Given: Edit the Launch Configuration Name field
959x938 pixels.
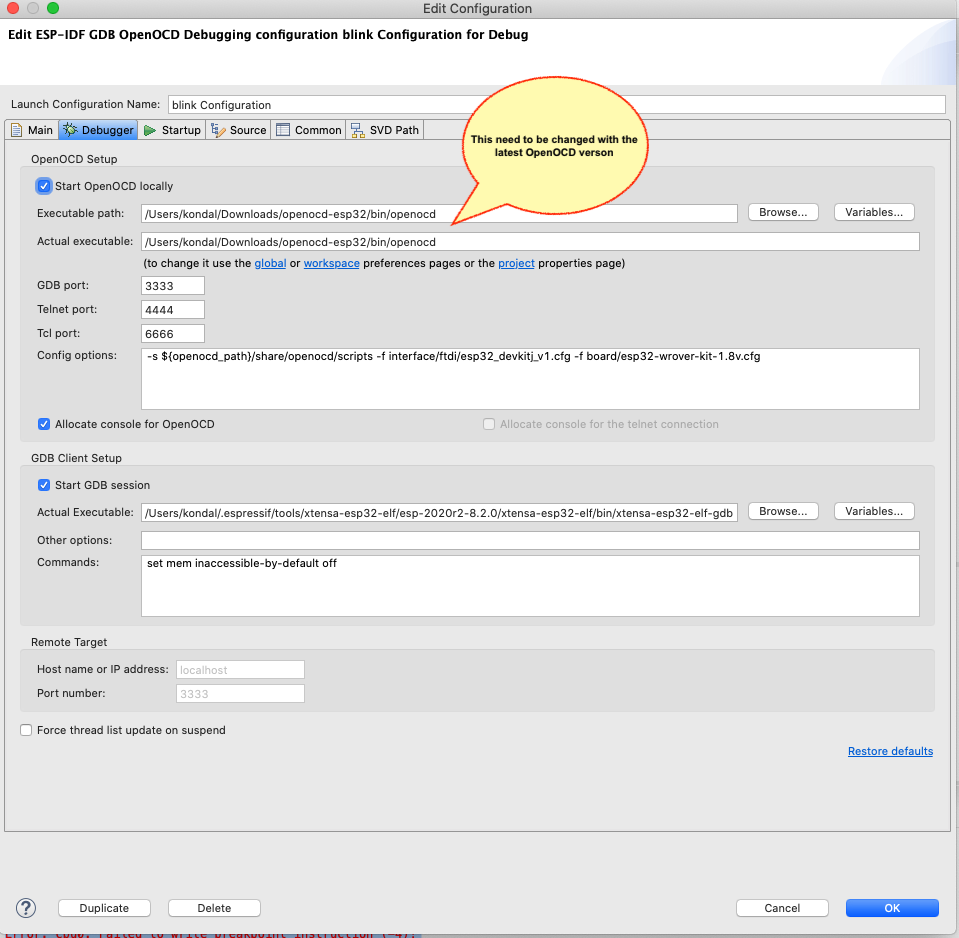Looking at the screenshot, I should pos(400,104).
